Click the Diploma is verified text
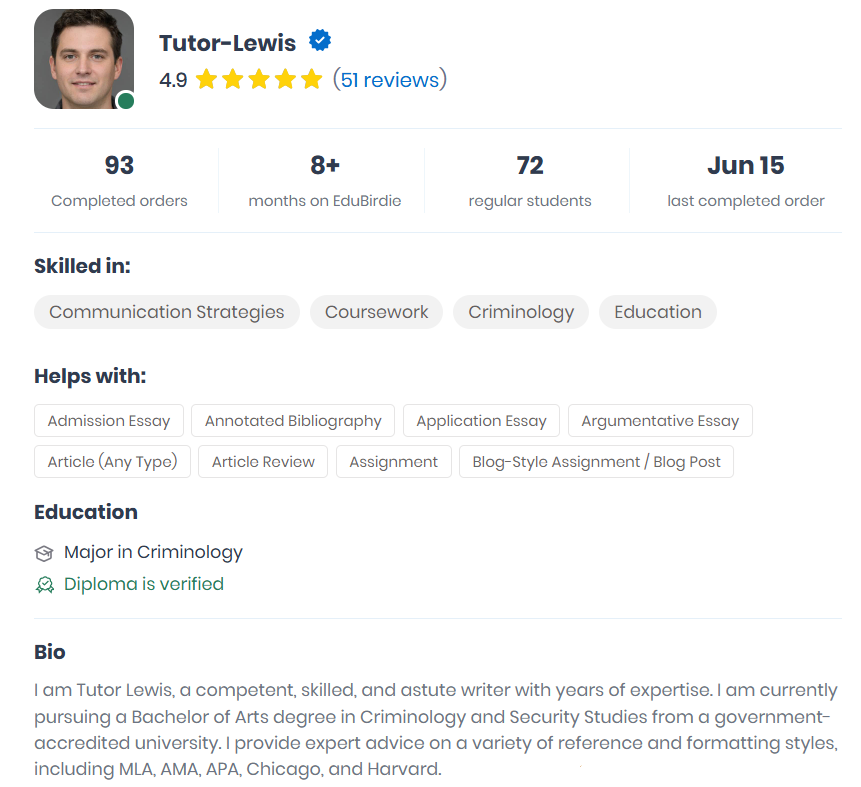 click(144, 584)
